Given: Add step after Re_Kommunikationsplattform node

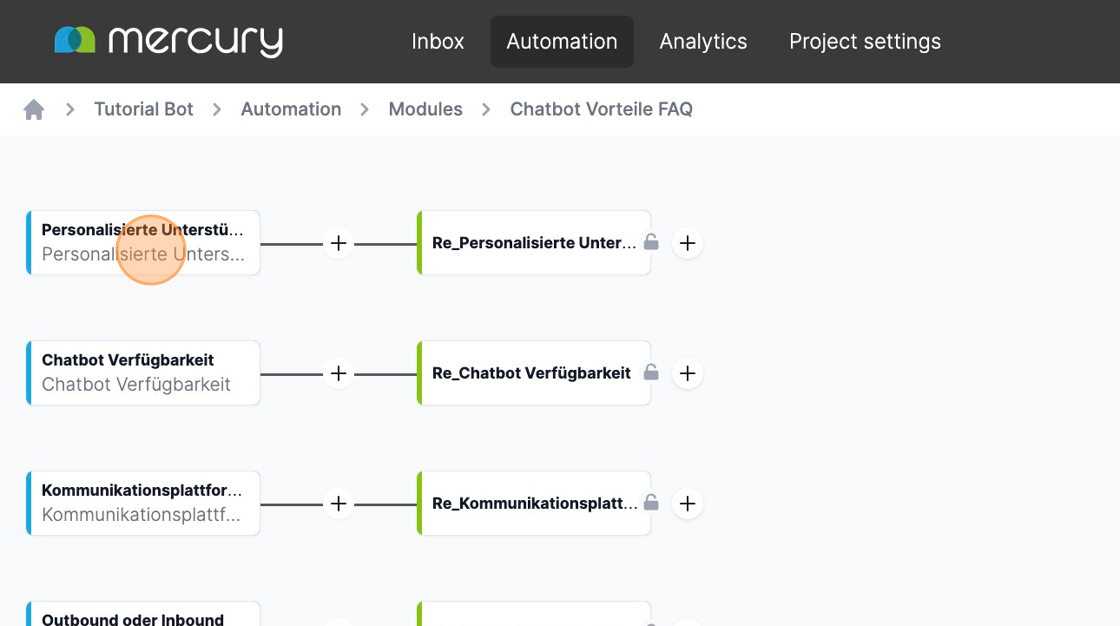Looking at the screenshot, I should [x=687, y=503].
